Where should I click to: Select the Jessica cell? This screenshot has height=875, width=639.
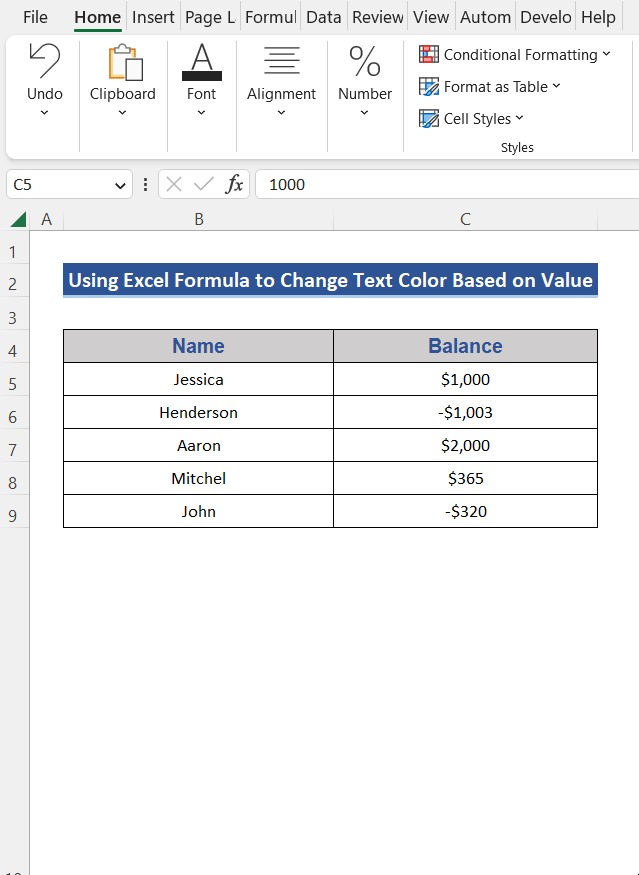coord(199,379)
